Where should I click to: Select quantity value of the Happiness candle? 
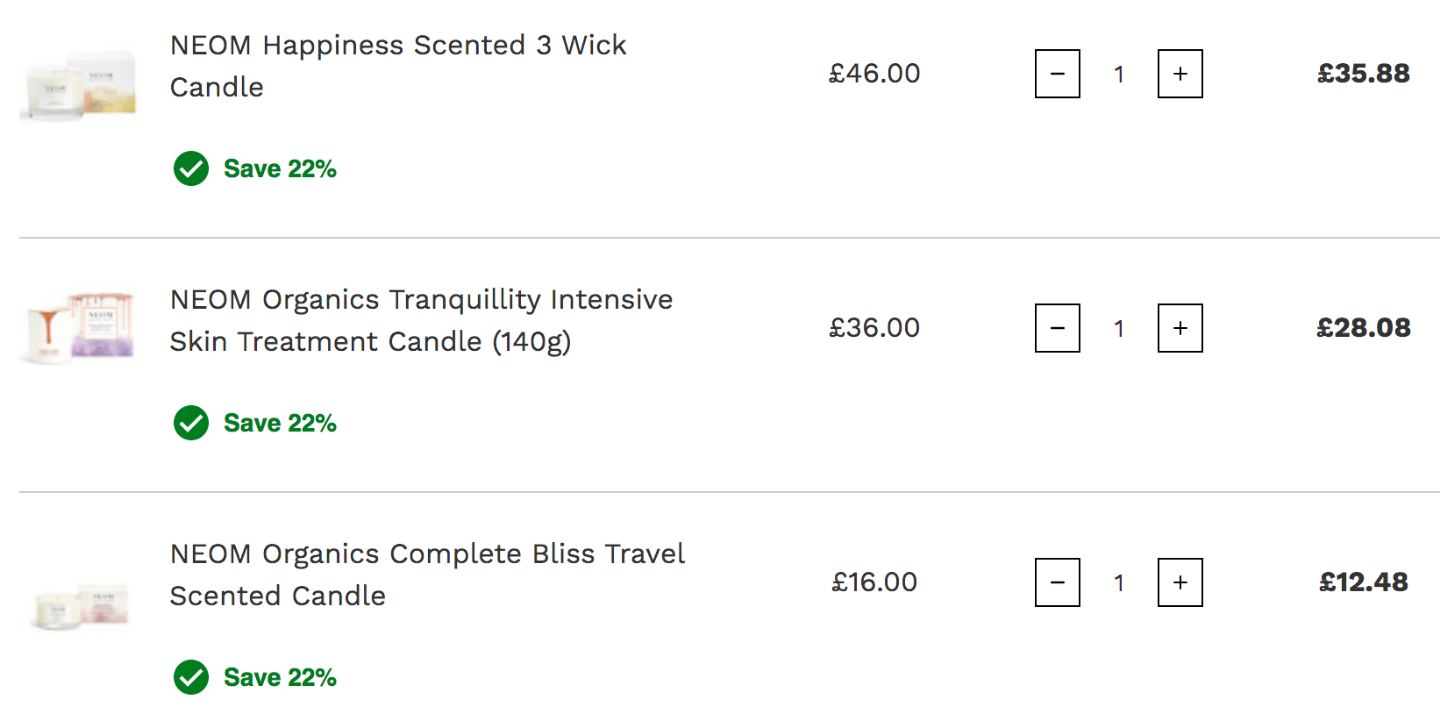(1119, 74)
